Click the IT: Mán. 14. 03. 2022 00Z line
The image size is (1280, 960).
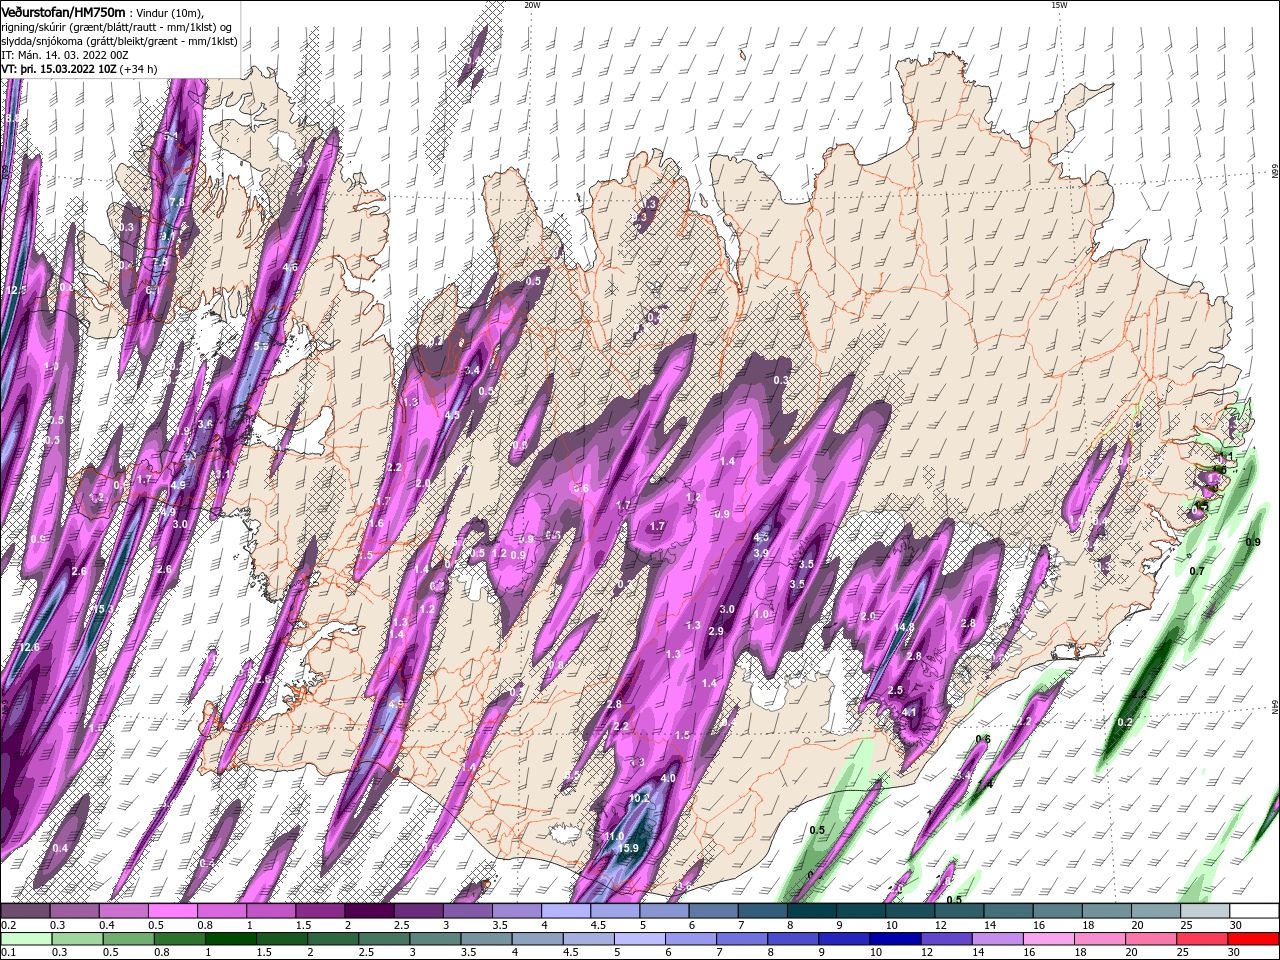tap(66, 55)
